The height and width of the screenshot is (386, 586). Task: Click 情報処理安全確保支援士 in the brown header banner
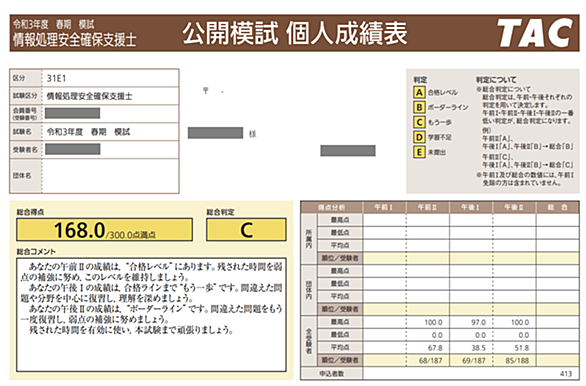pyautogui.click(x=74, y=40)
